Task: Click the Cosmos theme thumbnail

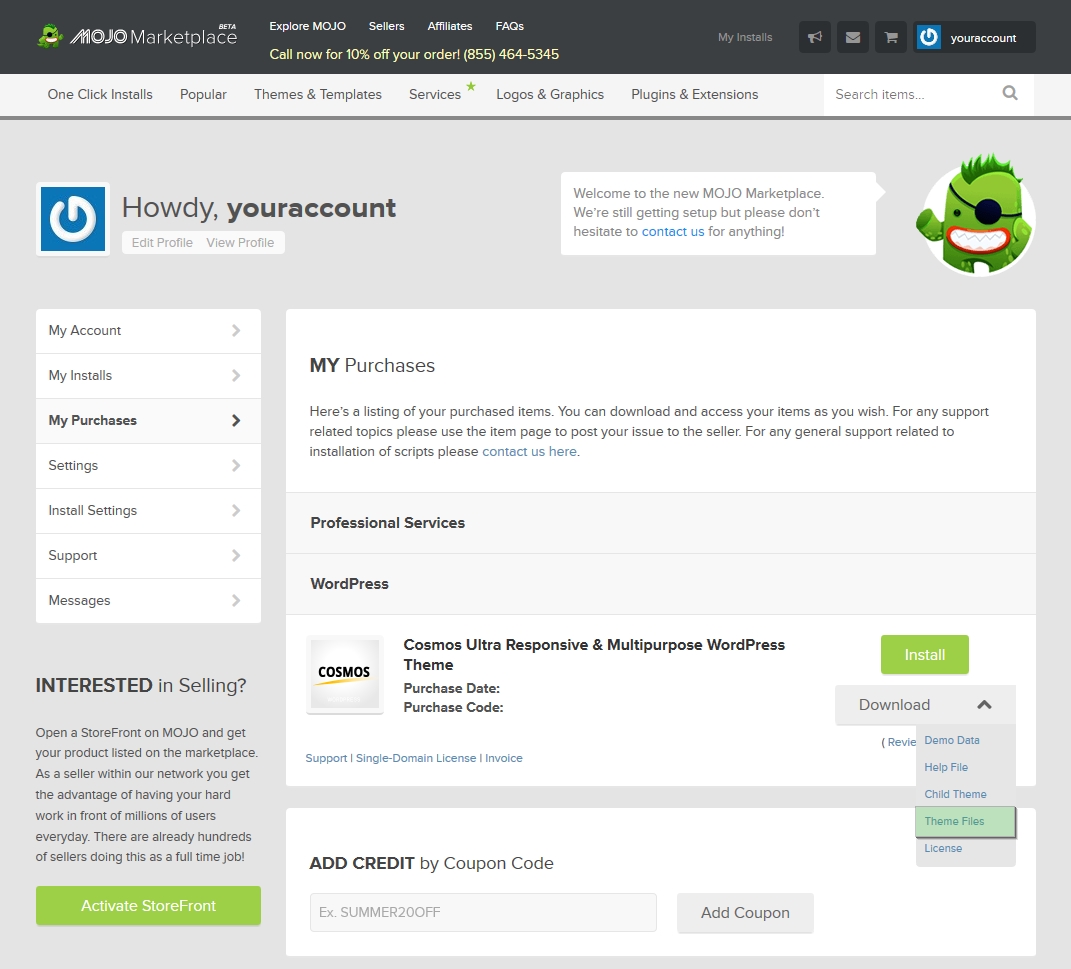Action: pos(345,674)
